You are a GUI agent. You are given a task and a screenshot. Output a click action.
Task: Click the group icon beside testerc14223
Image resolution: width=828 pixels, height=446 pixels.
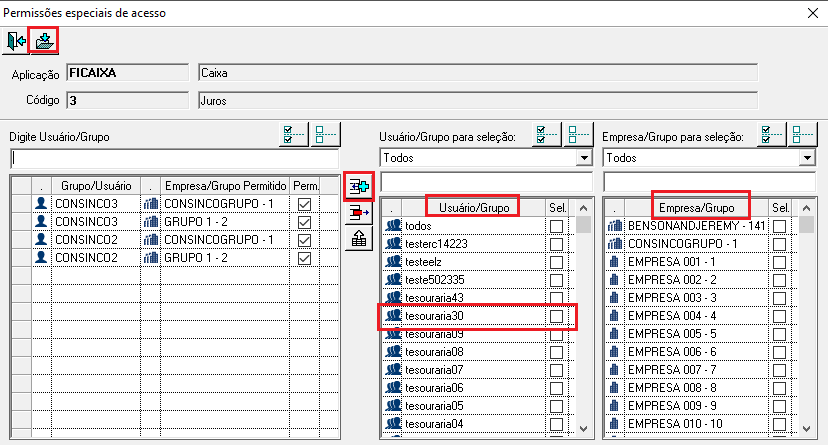[393, 244]
